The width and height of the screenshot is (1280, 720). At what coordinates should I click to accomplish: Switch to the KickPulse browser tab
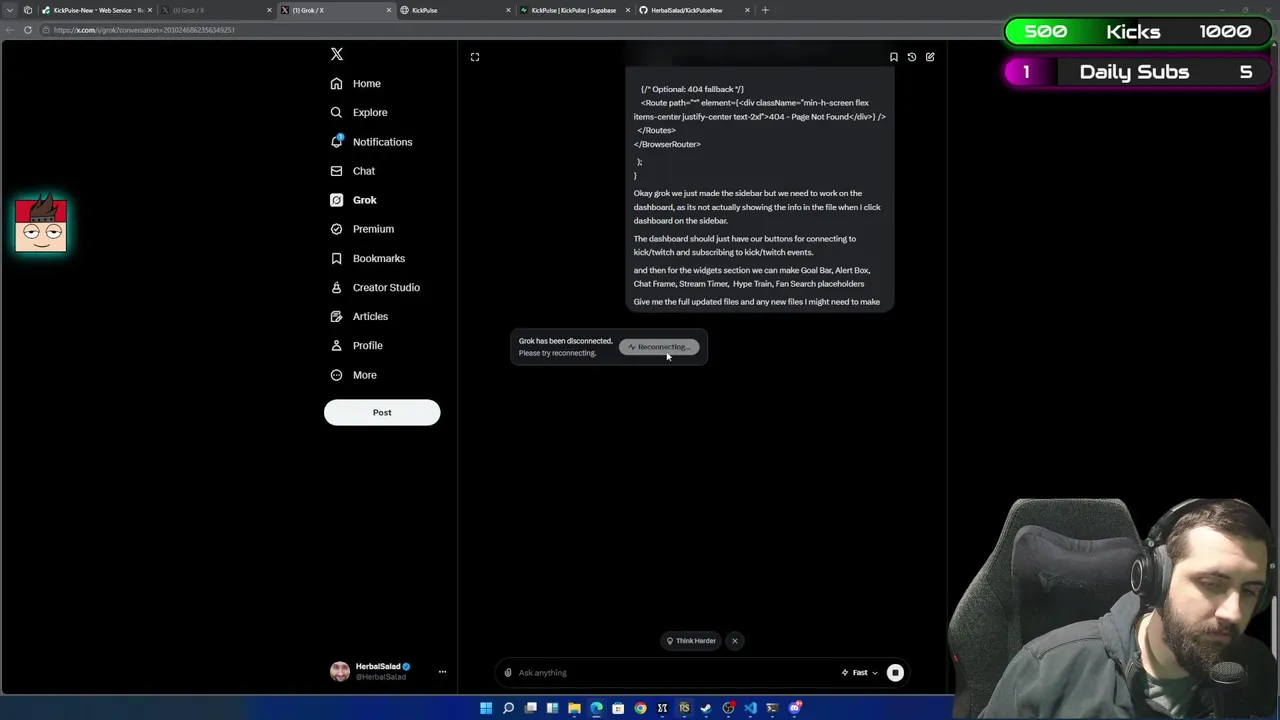point(455,10)
